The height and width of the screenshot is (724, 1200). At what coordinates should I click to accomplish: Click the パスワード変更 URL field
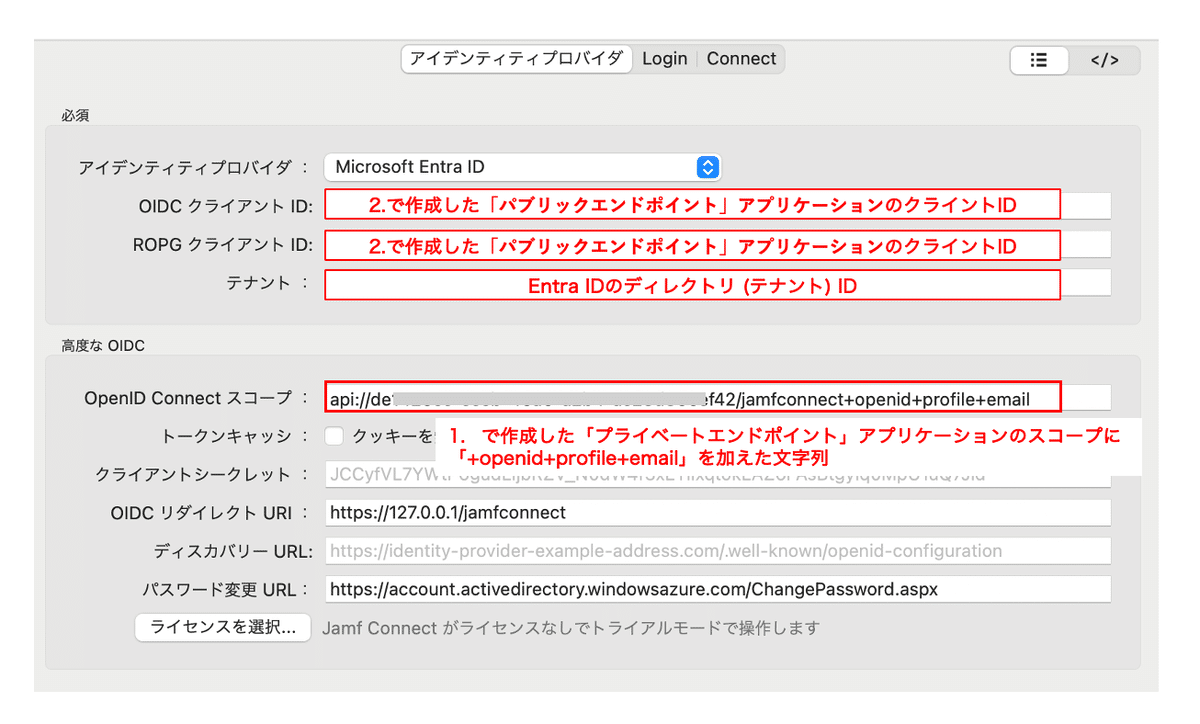[717, 589]
